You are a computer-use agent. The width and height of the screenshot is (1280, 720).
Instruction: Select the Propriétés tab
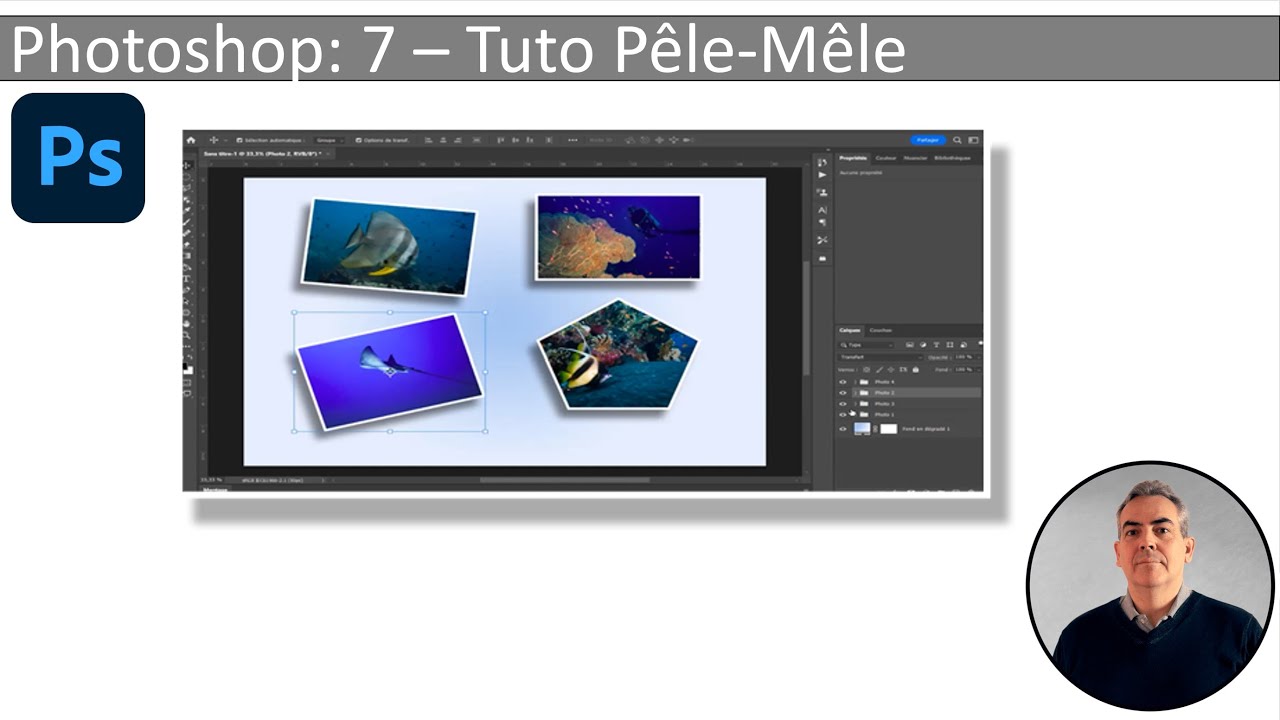point(853,158)
